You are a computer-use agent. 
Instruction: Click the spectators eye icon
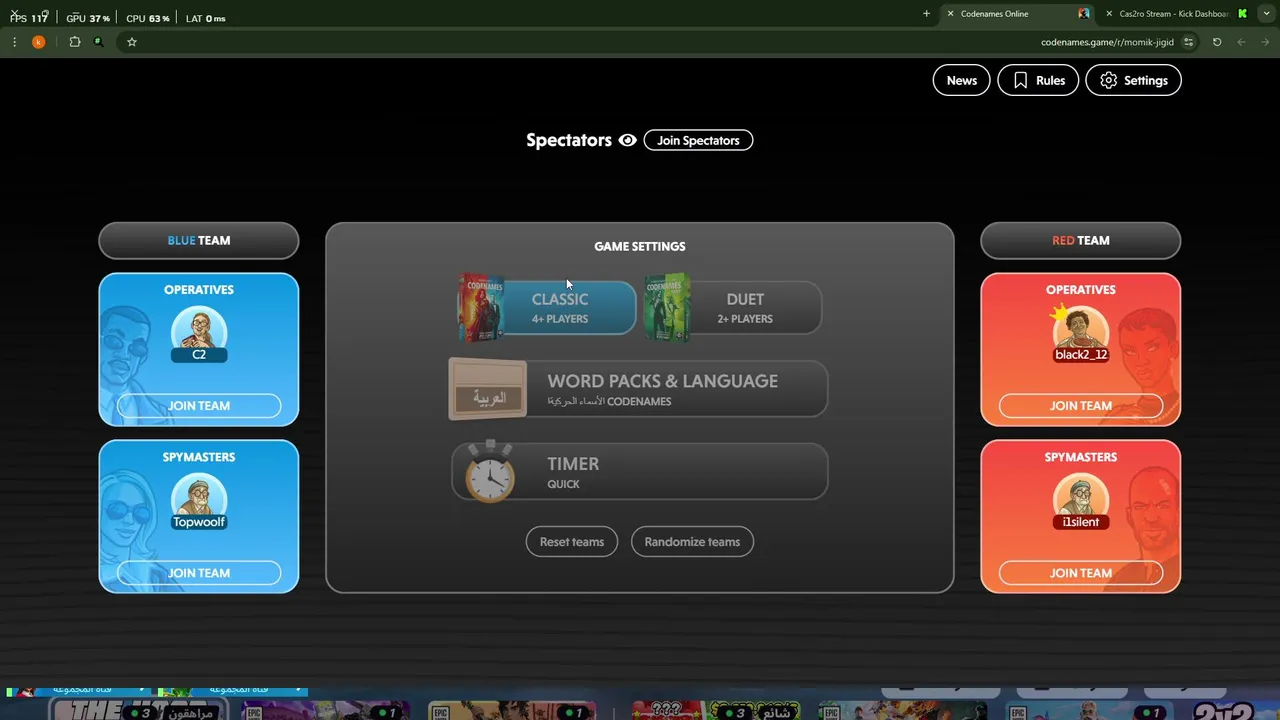pos(627,140)
